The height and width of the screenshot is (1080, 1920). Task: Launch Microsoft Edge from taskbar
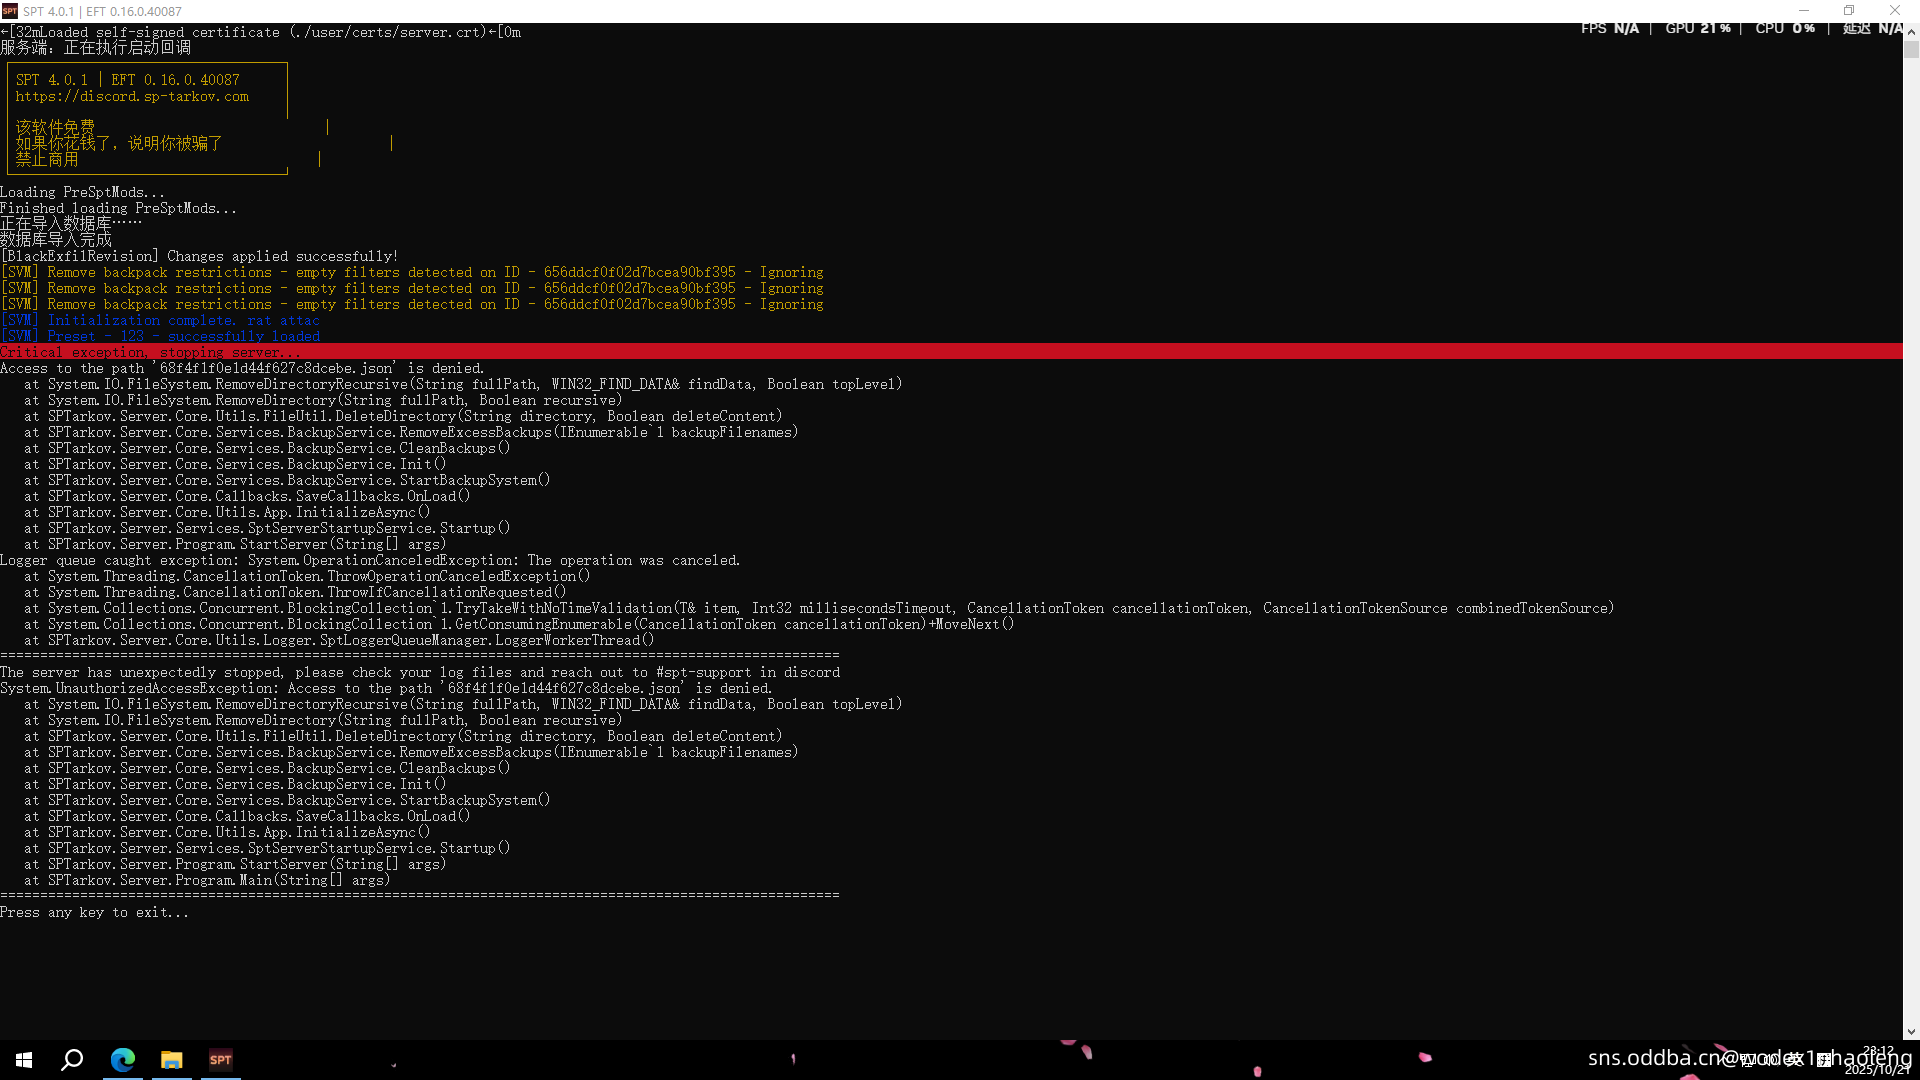coord(123,1060)
